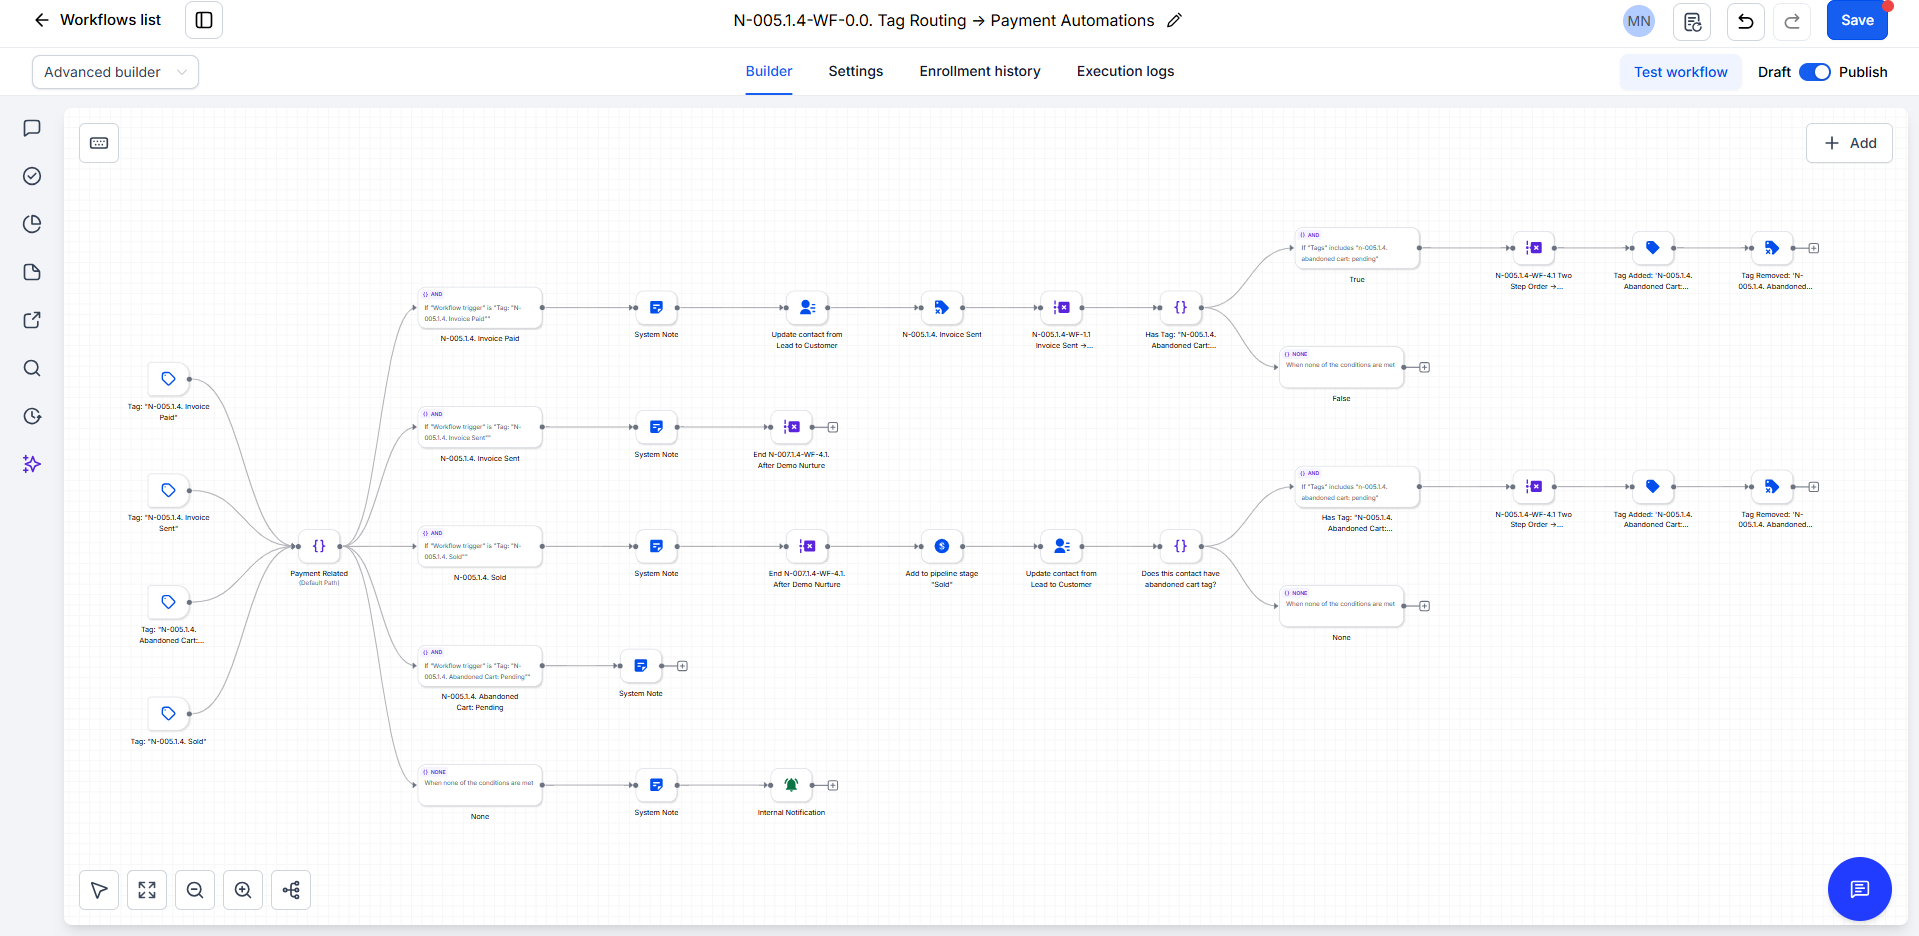This screenshot has height=936, width=1919.
Task: Save the workflow
Action: [1857, 20]
